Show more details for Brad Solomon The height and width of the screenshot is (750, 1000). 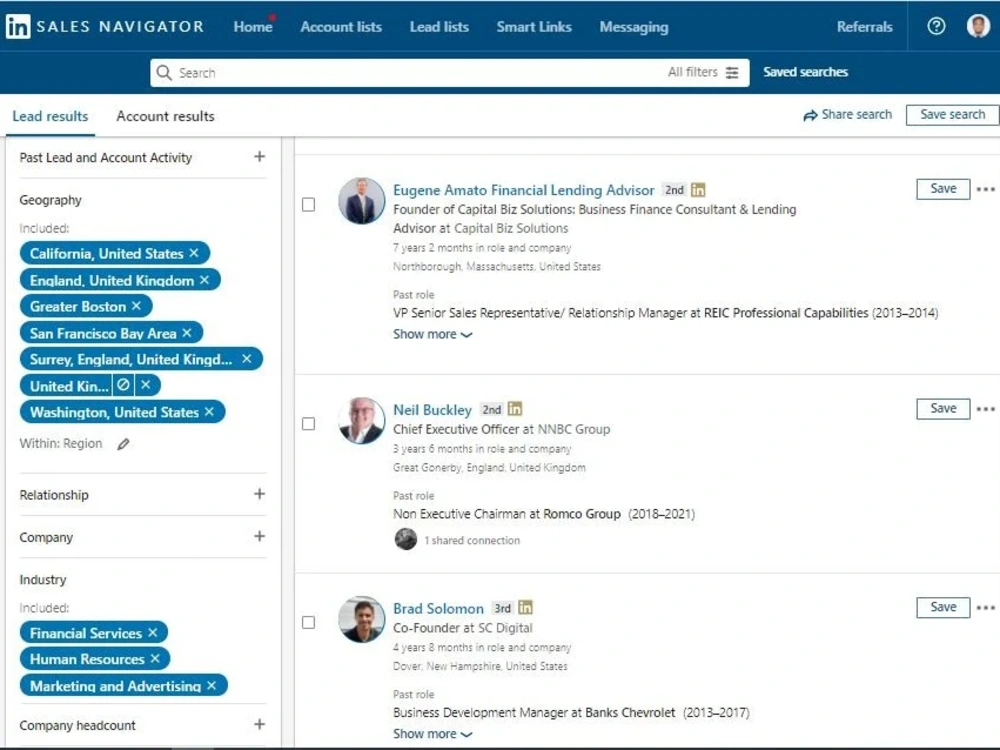[432, 734]
